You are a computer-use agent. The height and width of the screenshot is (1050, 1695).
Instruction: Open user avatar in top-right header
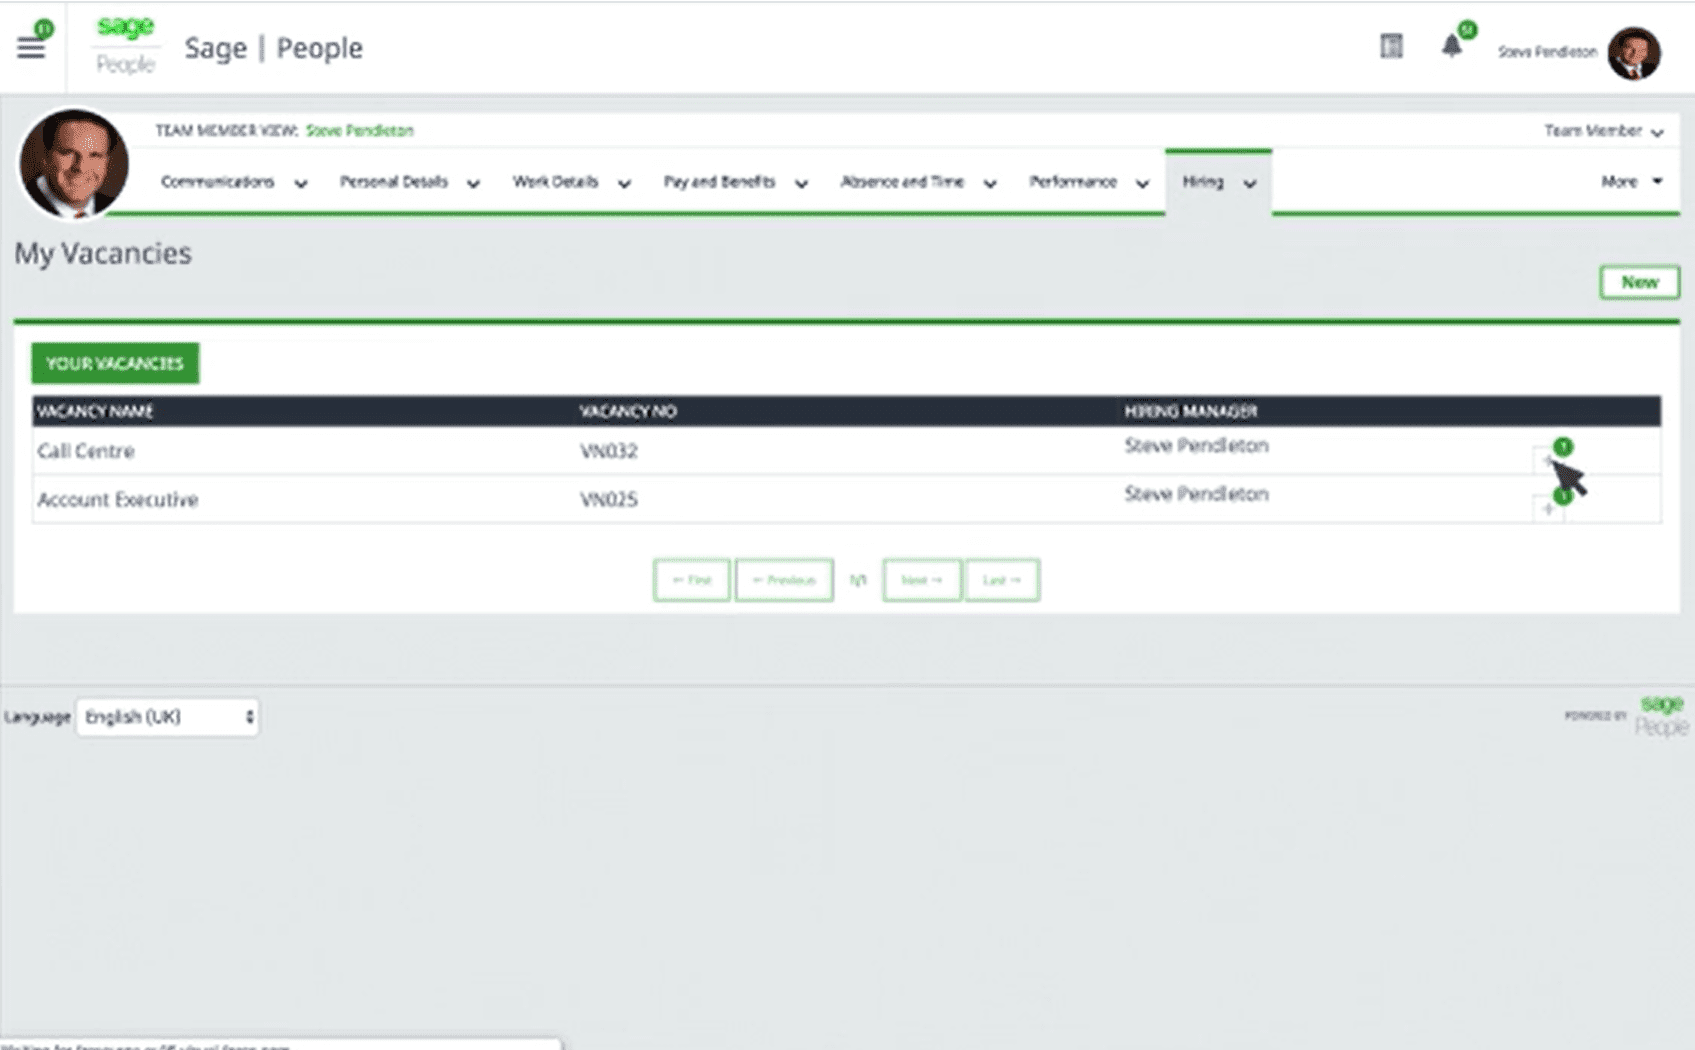coord(1633,52)
